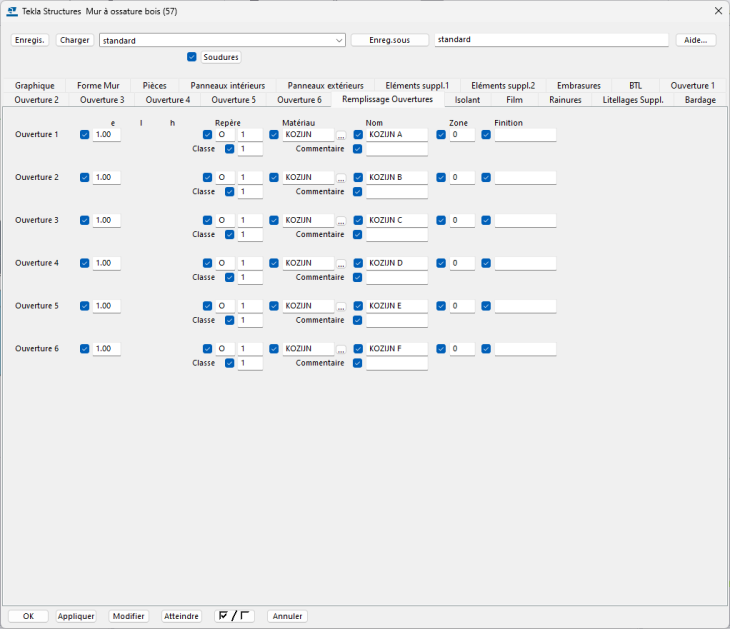
Task: Disable the Zone checkbox for Ouverture 3
Action: [x=441, y=220]
